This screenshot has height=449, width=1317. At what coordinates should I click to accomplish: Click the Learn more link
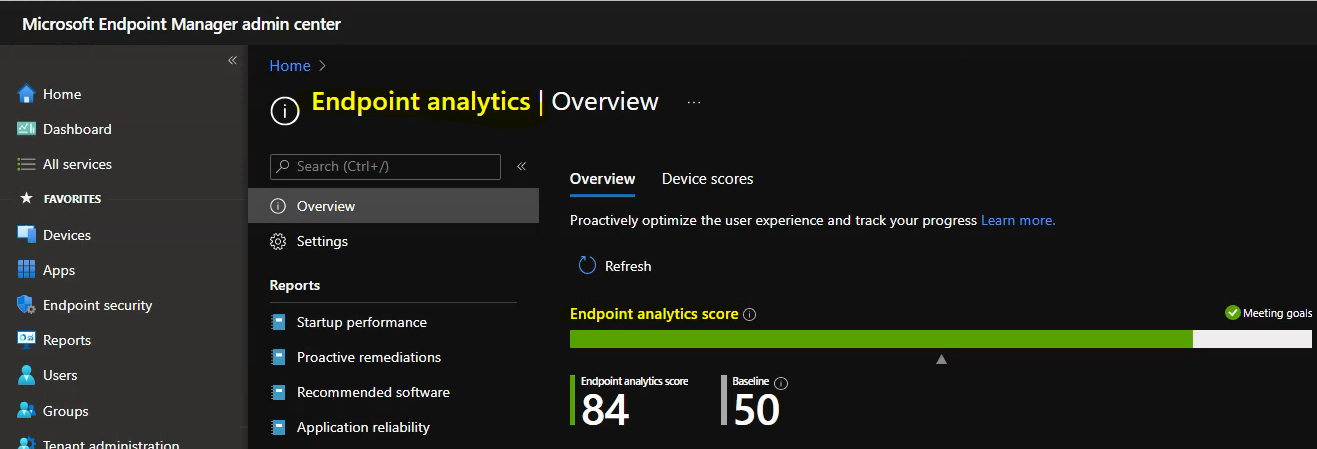coord(1018,220)
